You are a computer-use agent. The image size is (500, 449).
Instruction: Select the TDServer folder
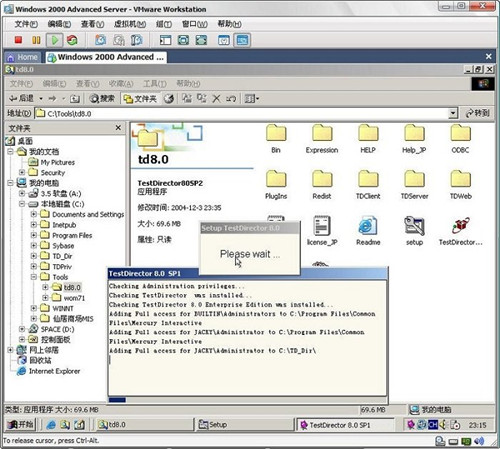(x=414, y=185)
